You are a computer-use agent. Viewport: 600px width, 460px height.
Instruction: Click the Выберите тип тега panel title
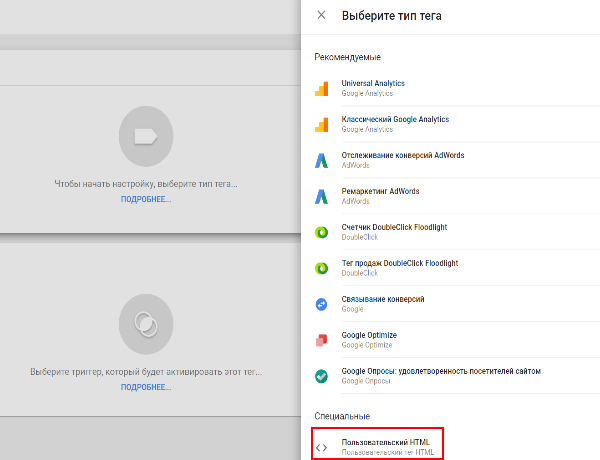pos(391,16)
